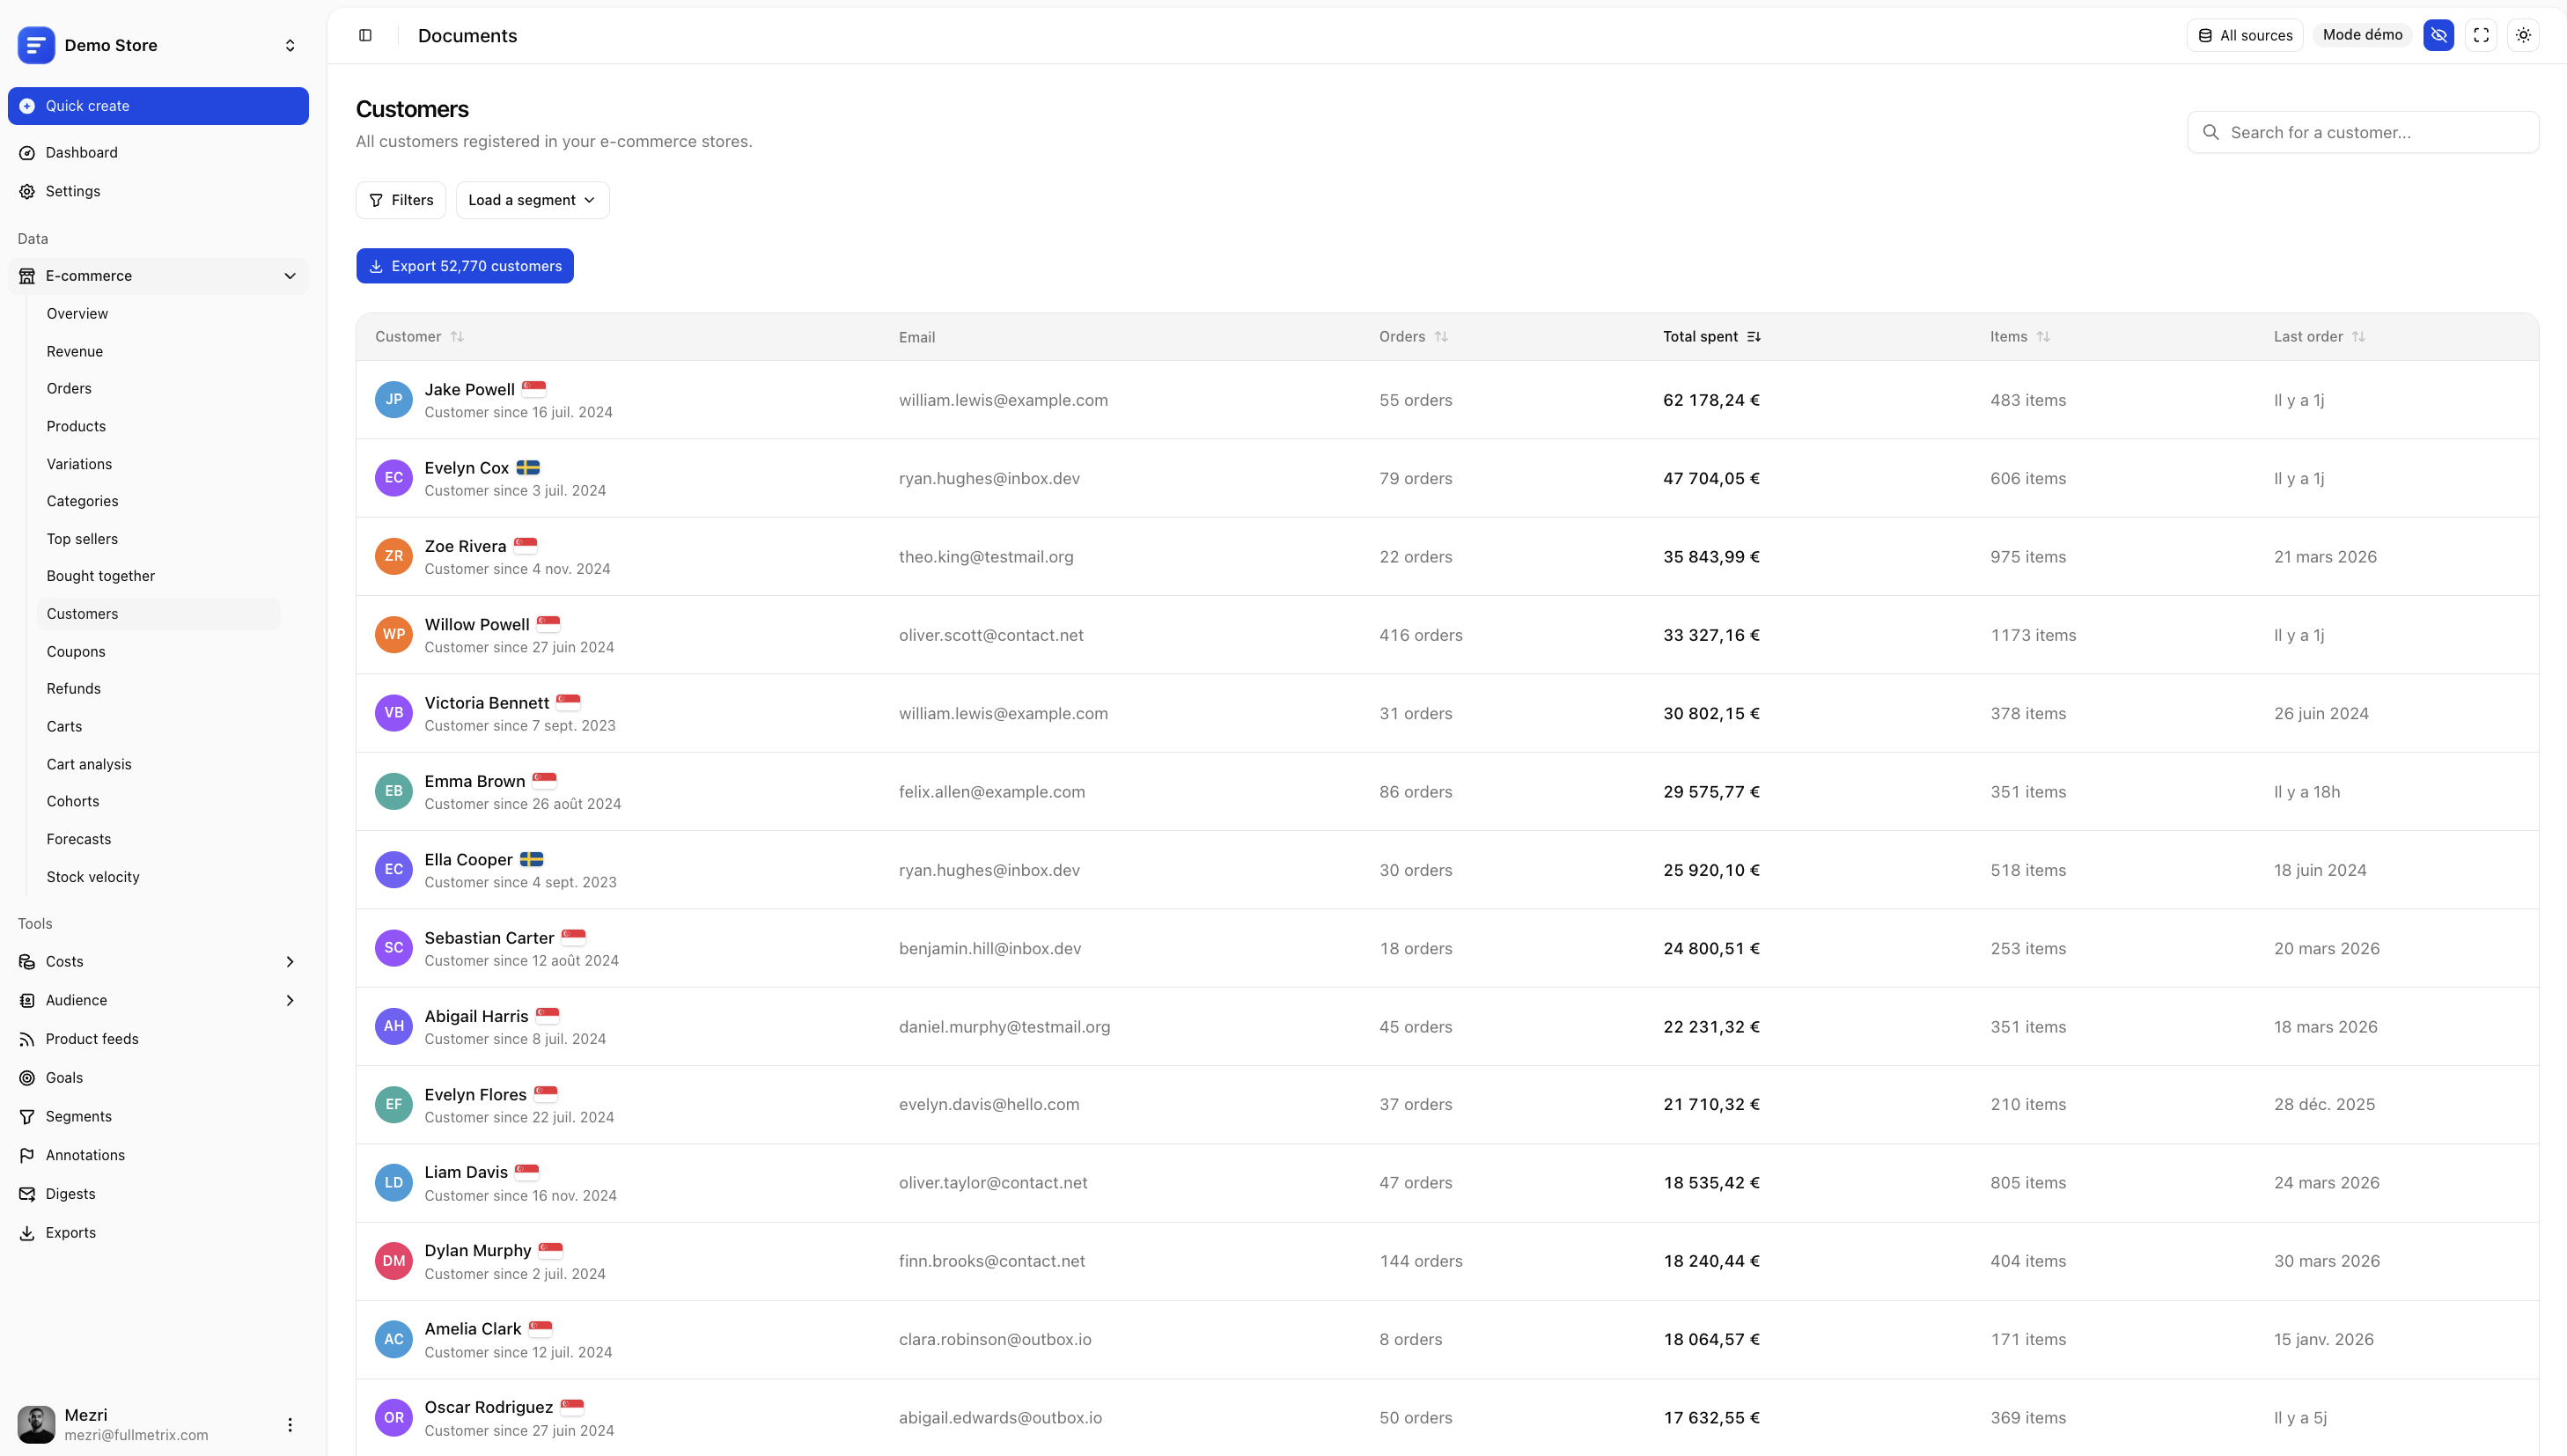This screenshot has width=2567, height=1456.
Task: Click the Dashboard icon in sidebar
Action: coord(27,152)
